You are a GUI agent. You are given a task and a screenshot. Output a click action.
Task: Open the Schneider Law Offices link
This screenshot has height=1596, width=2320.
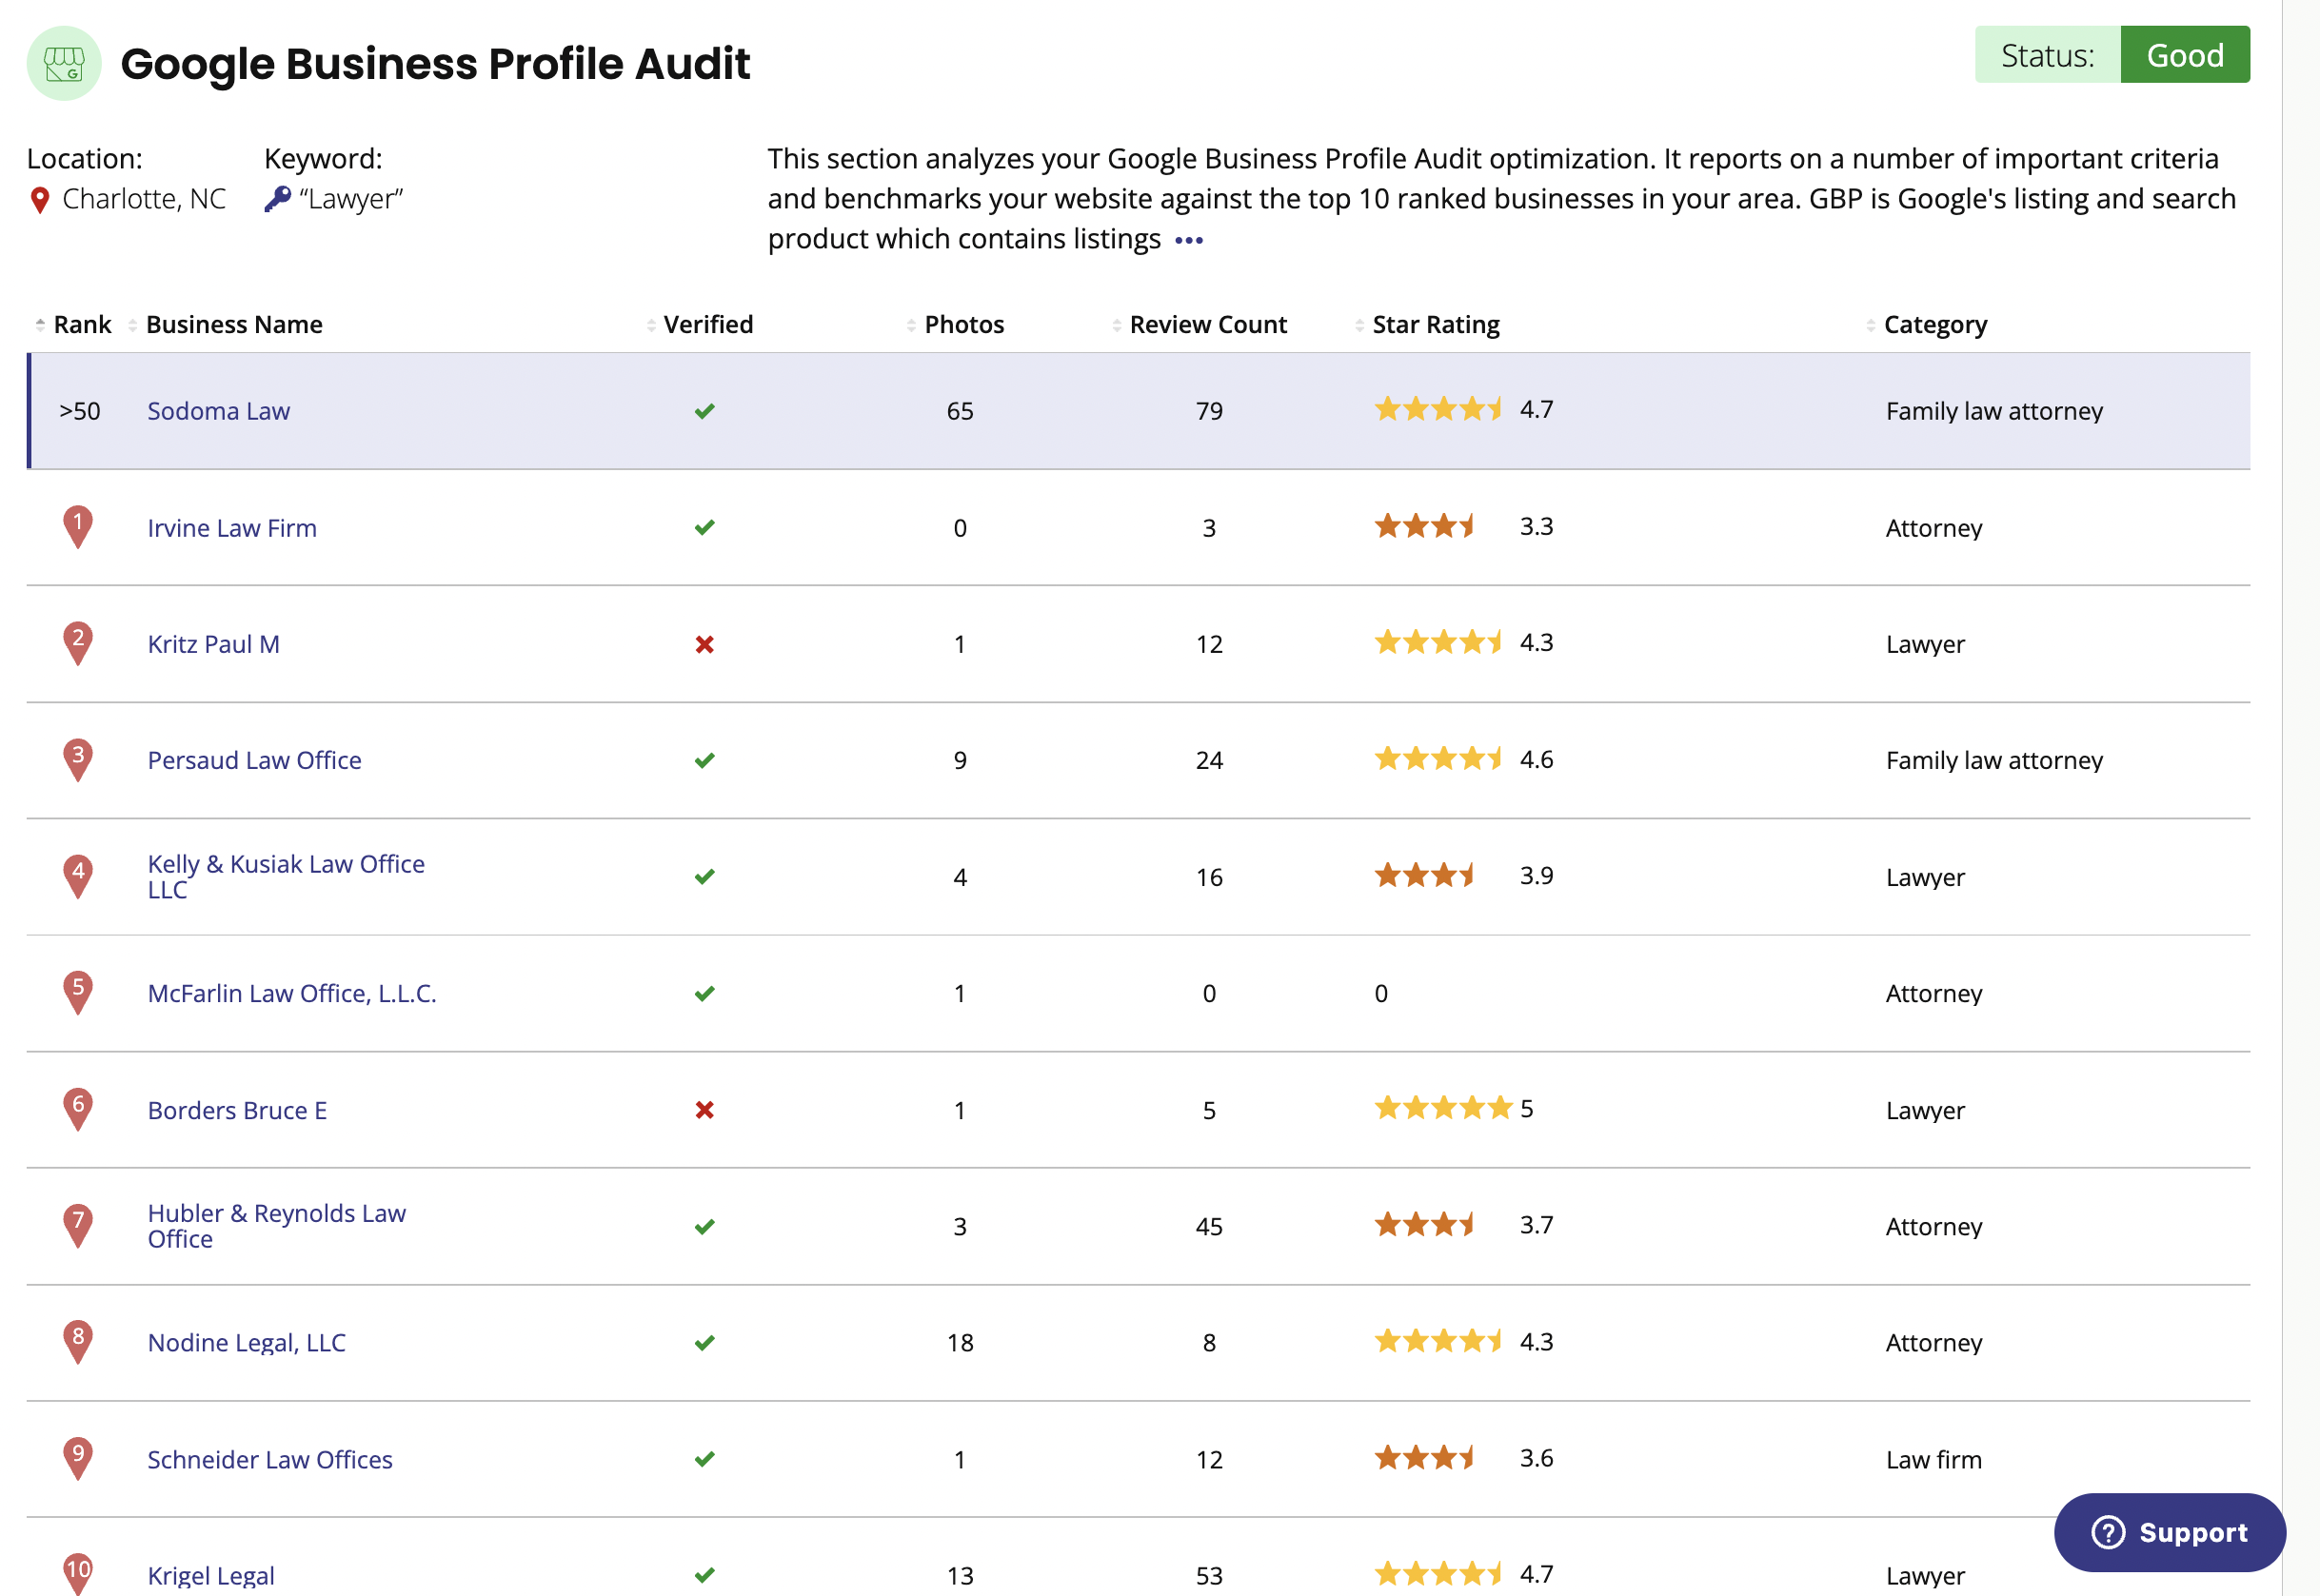point(270,1459)
